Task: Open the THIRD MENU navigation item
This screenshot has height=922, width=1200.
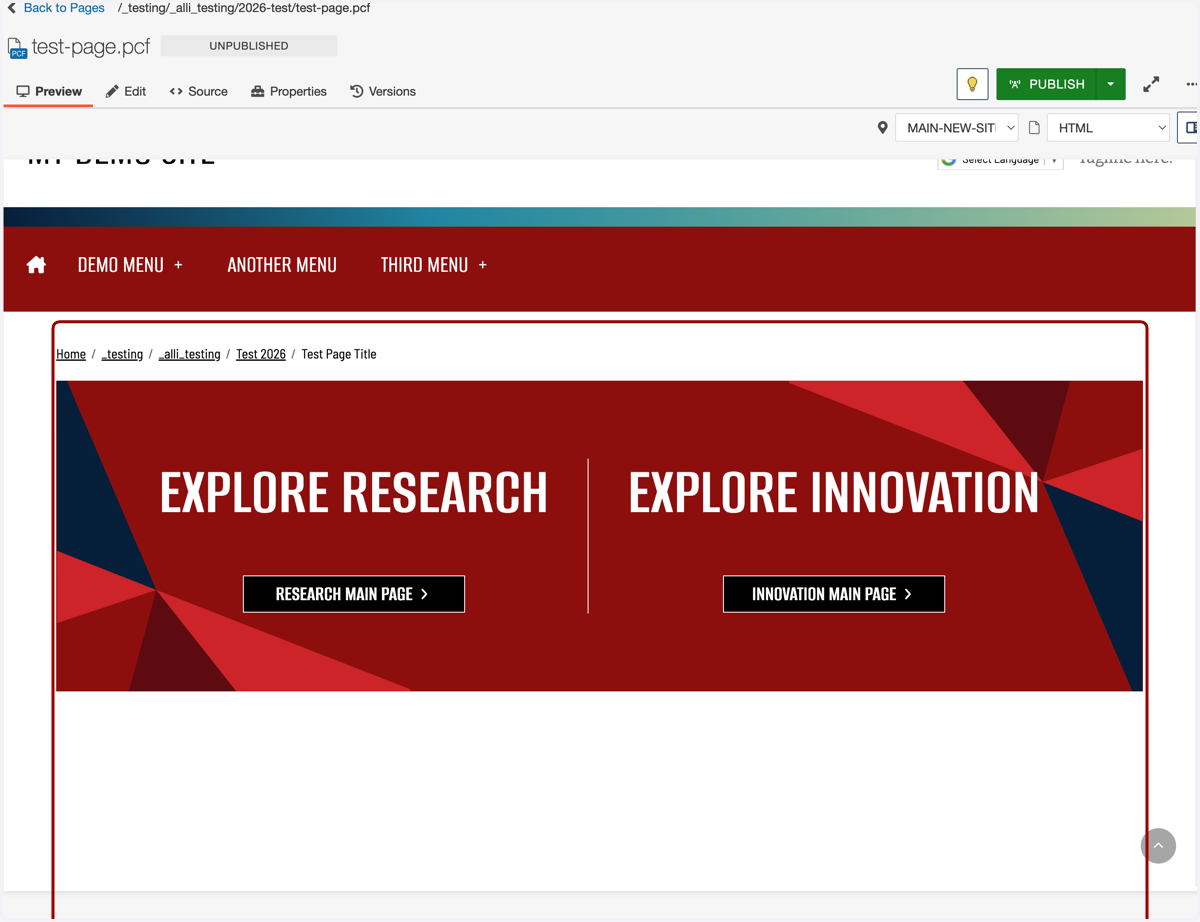Action: click(424, 265)
